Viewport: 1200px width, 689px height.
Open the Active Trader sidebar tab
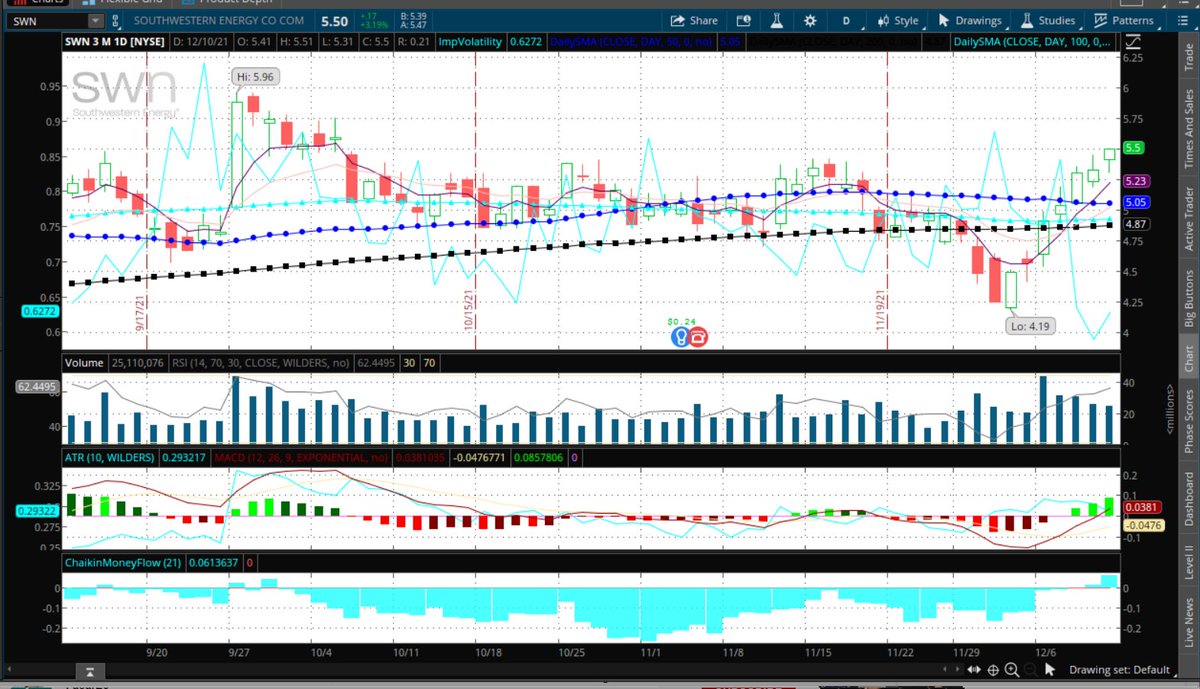point(1188,218)
